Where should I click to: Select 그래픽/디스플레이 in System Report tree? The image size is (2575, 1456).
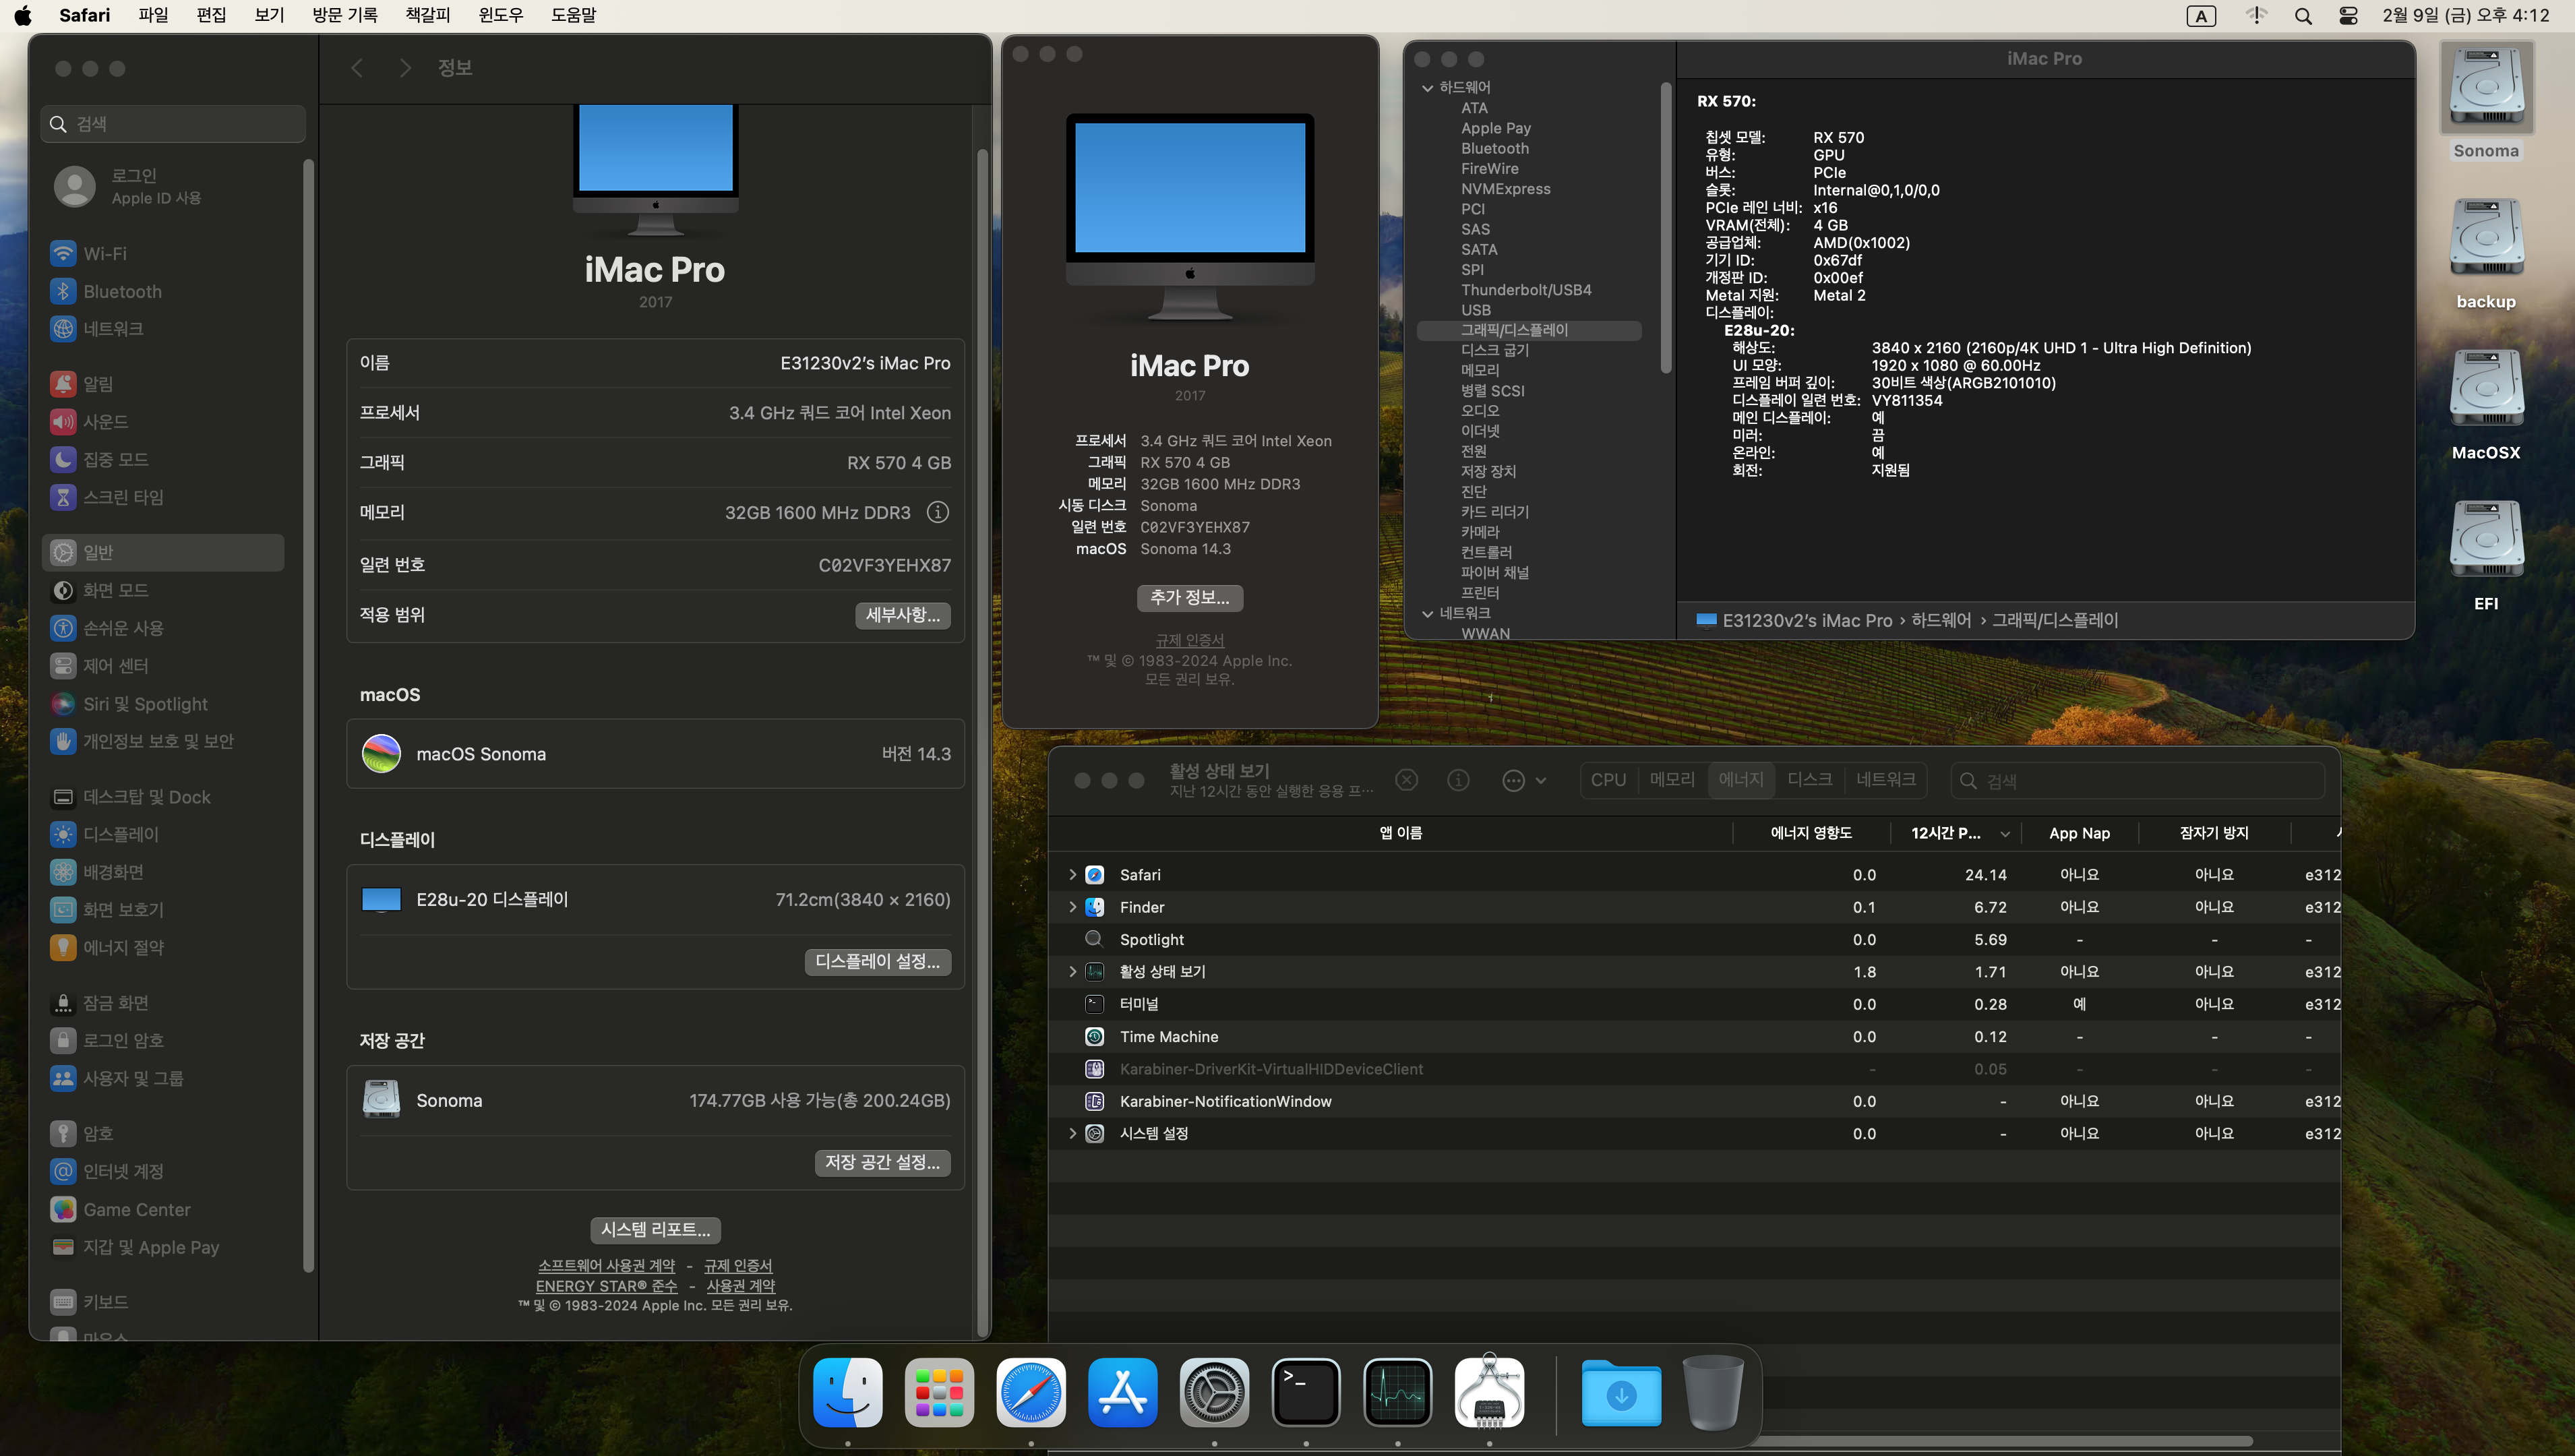pos(1529,330)
